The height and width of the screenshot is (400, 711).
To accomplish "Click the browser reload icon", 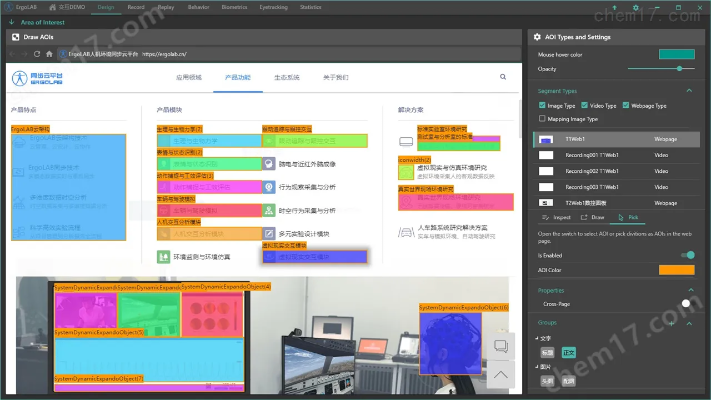I will click(x=36, y=53).
